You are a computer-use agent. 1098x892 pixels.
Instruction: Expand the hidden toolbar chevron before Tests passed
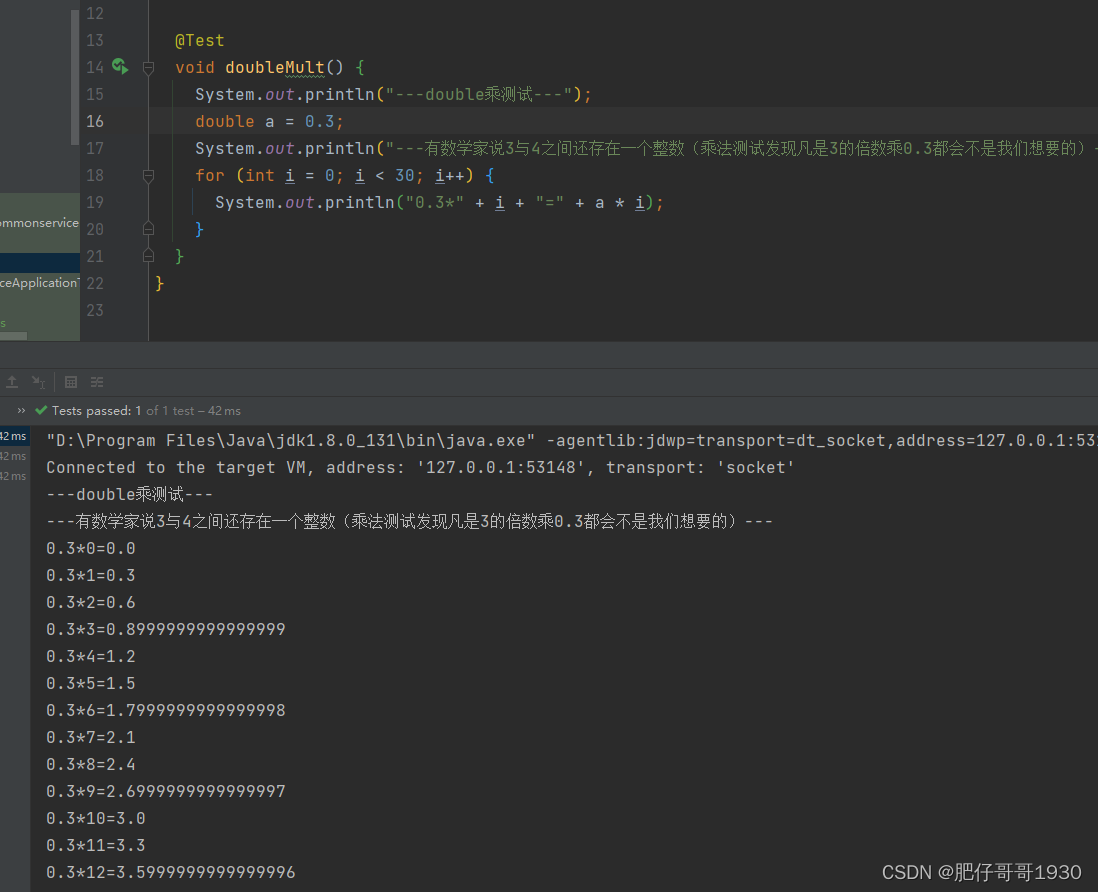pyautogui.click(x=21, y=410)
